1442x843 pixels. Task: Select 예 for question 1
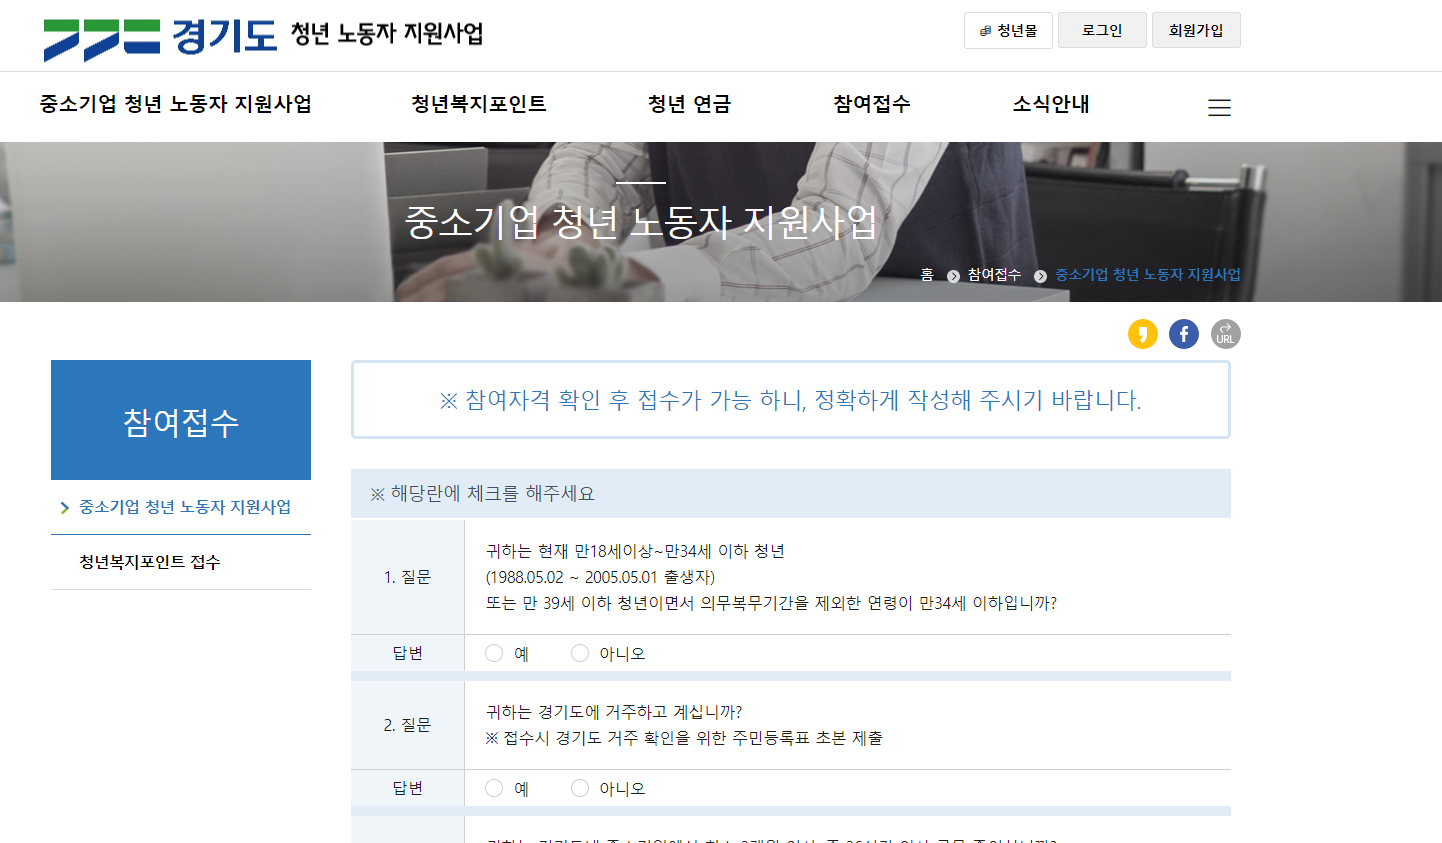(493, 652)
